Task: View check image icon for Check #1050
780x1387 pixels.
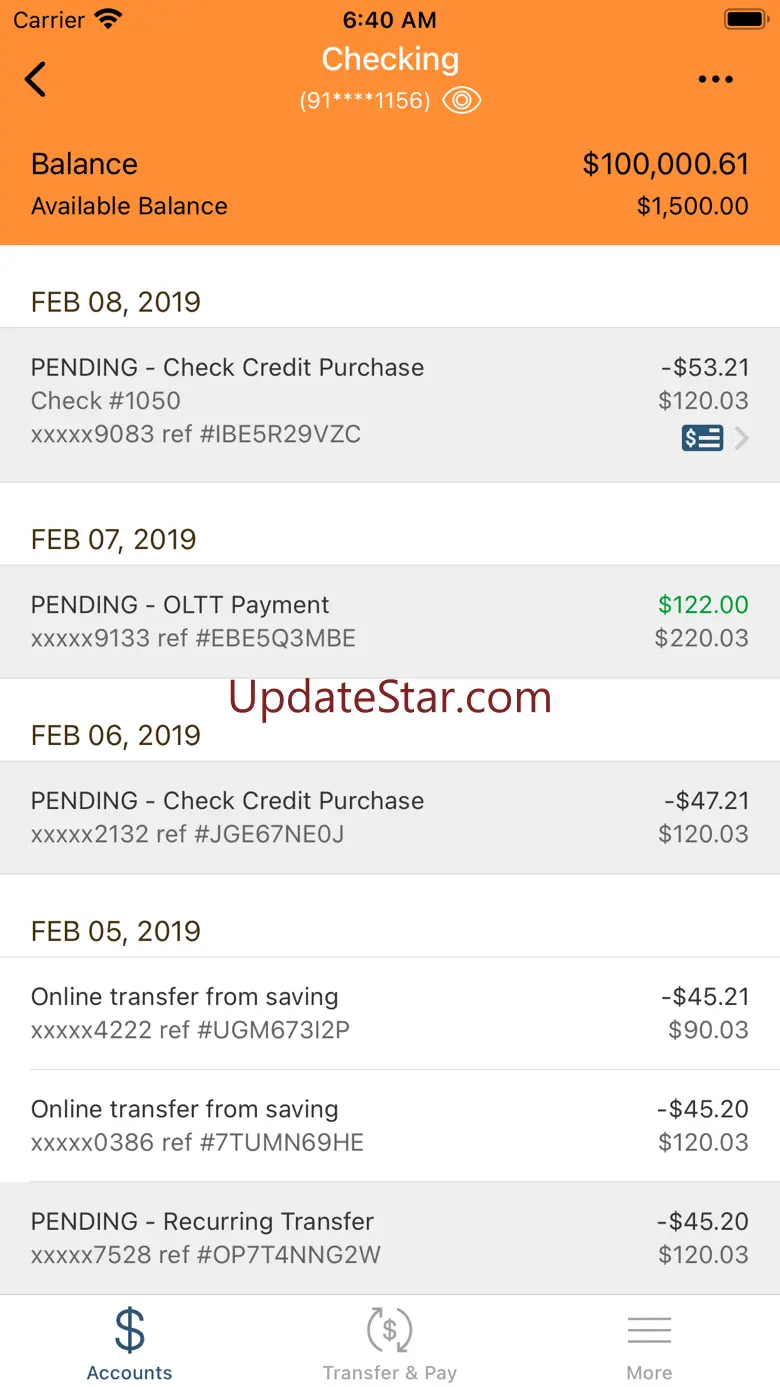Action: [702, 438]
